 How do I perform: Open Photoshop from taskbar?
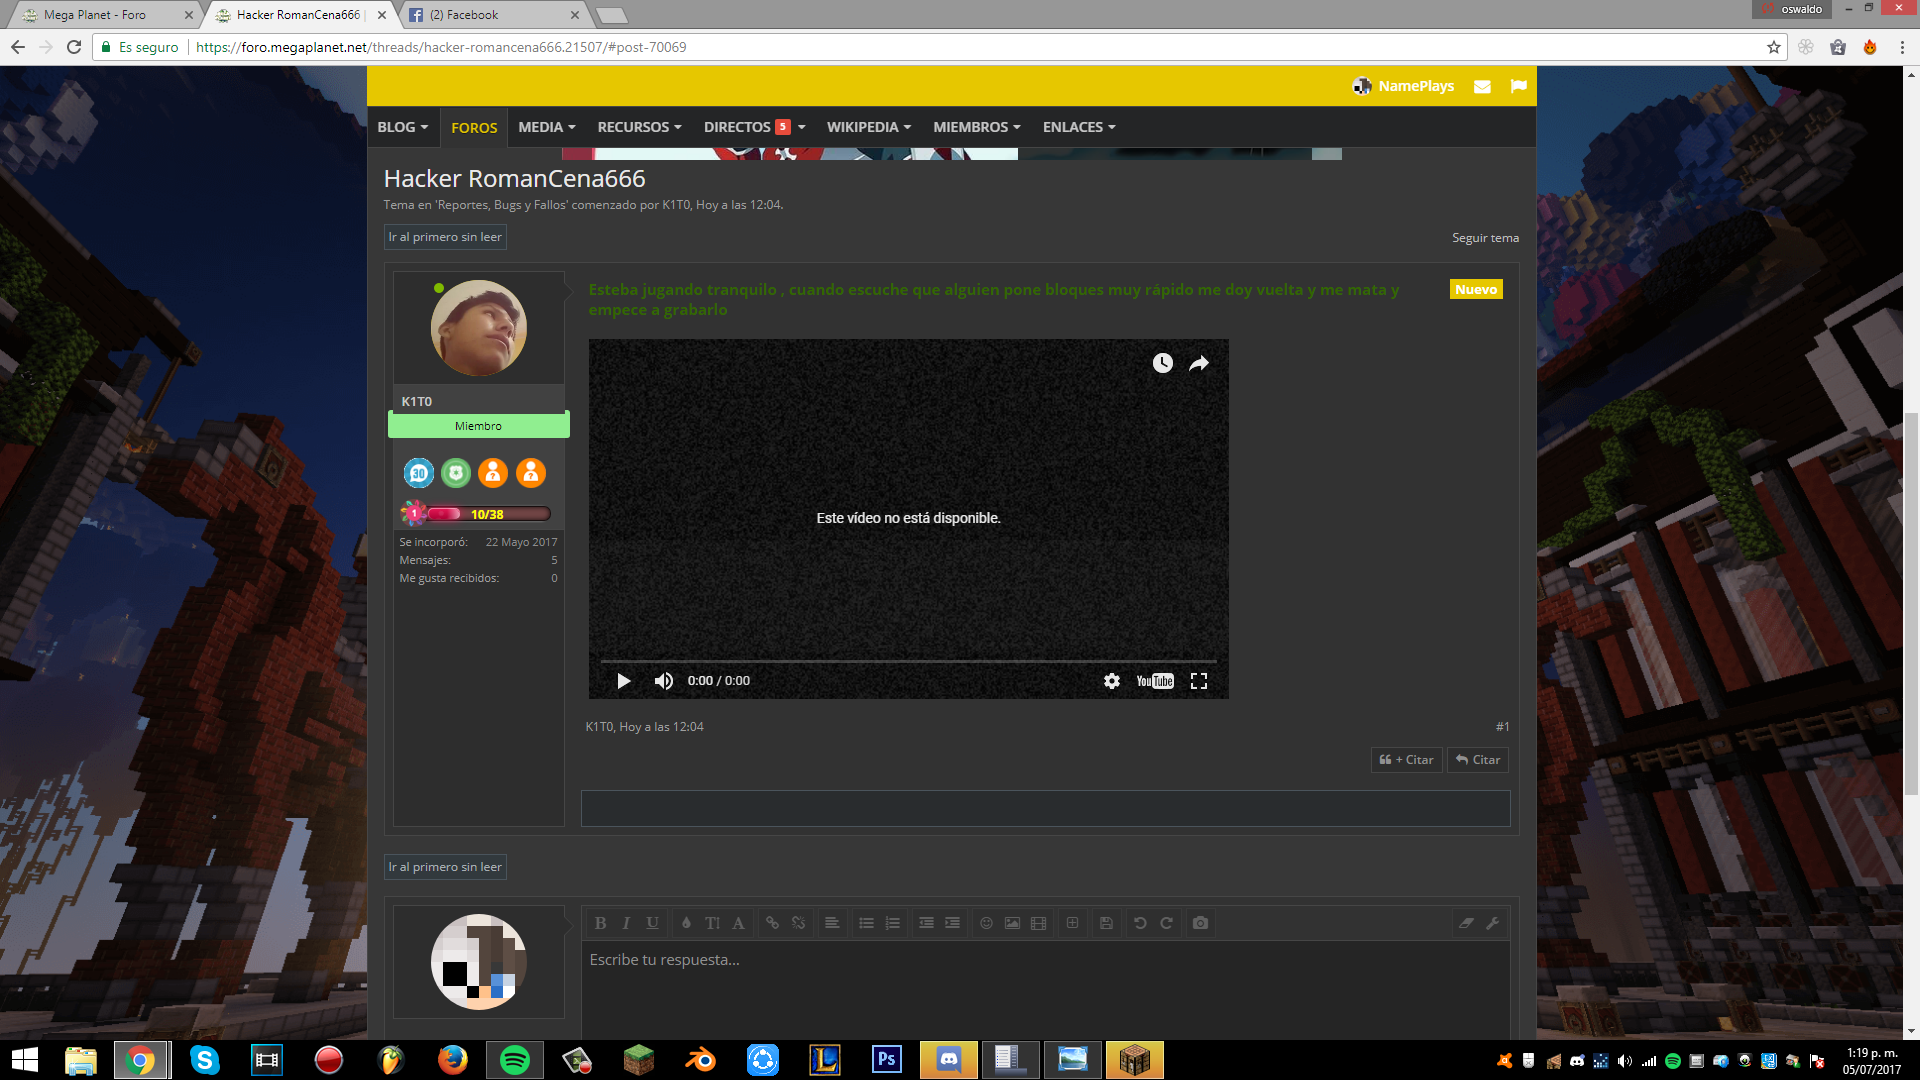tap(886, 1060)
